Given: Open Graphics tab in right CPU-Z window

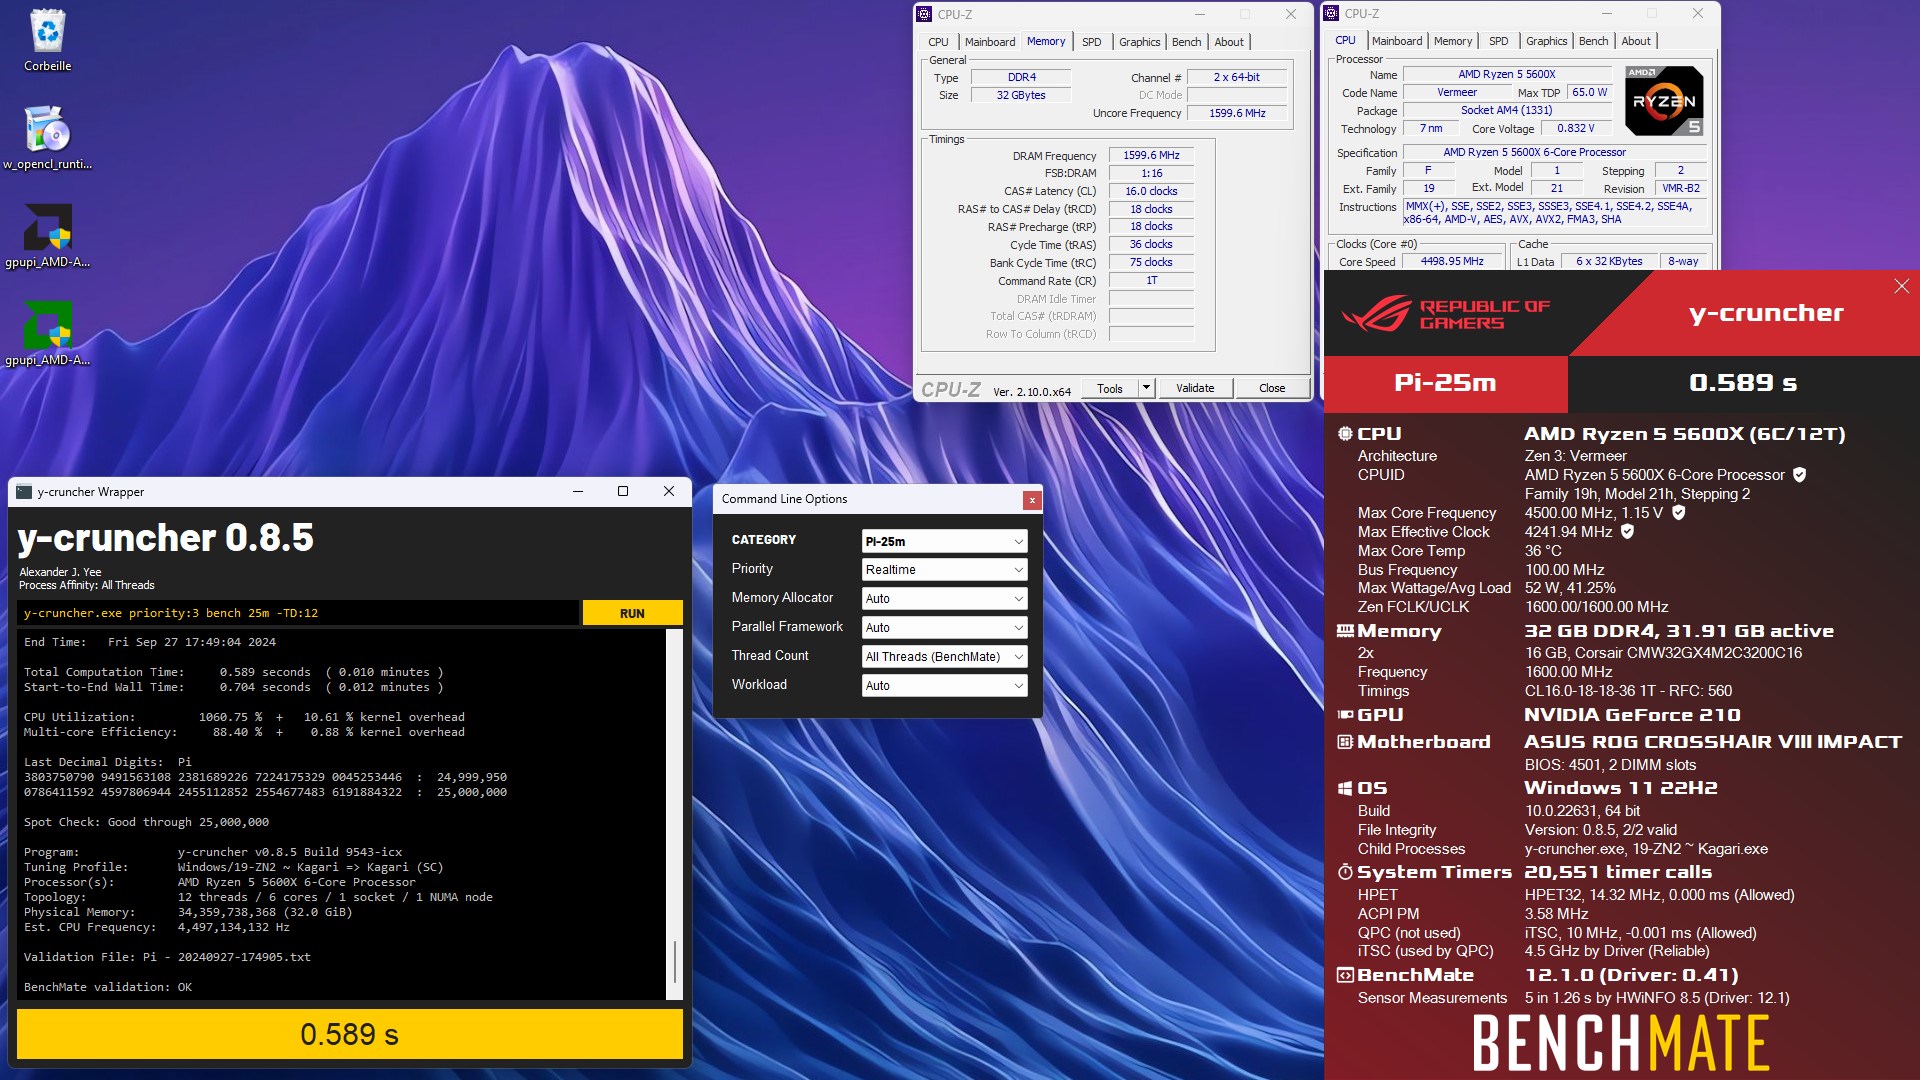Looking at the screenshot, I should (x=1546, y=41).
